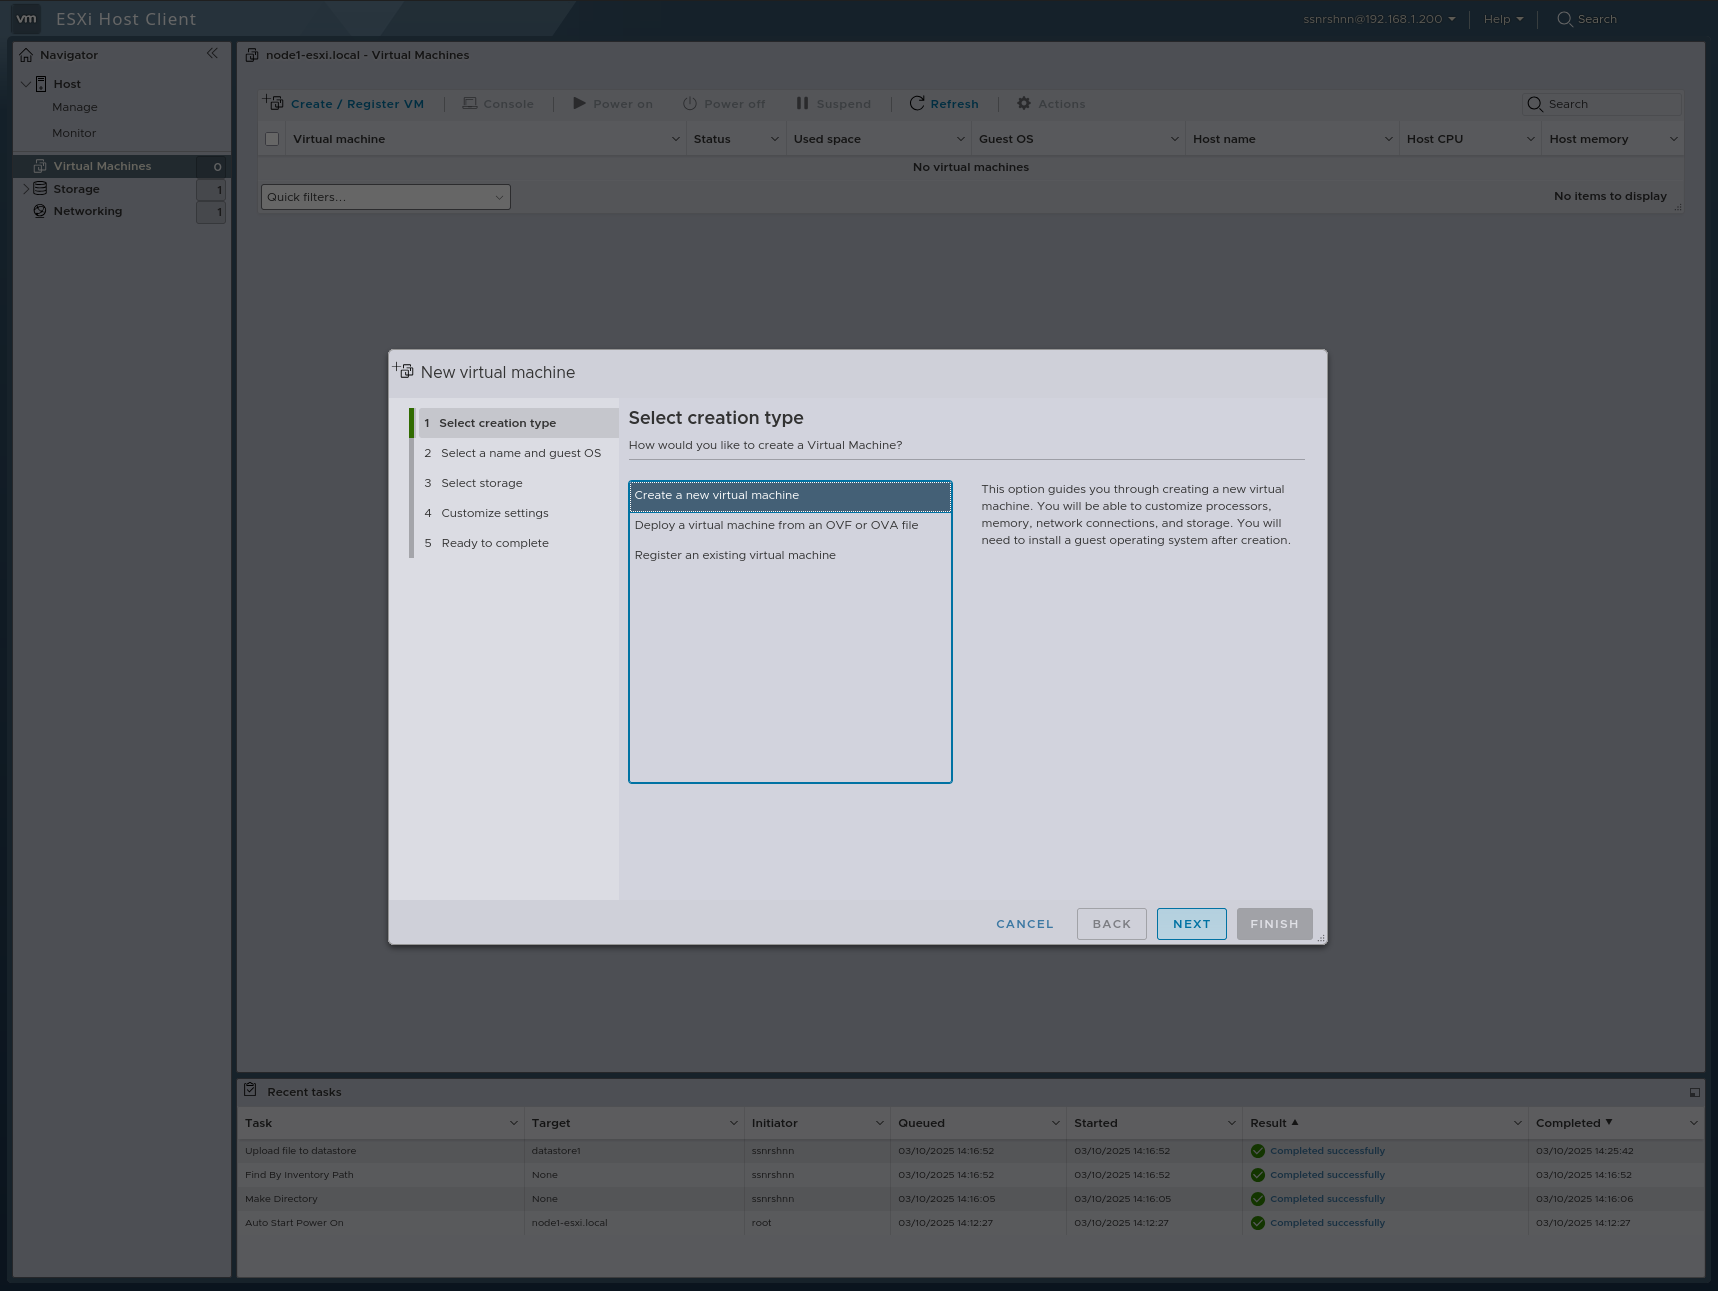Viewport: 1718px width, 1291px height.
Task: Select Register an existing virtual machine
Action: [x=735, y=555]
